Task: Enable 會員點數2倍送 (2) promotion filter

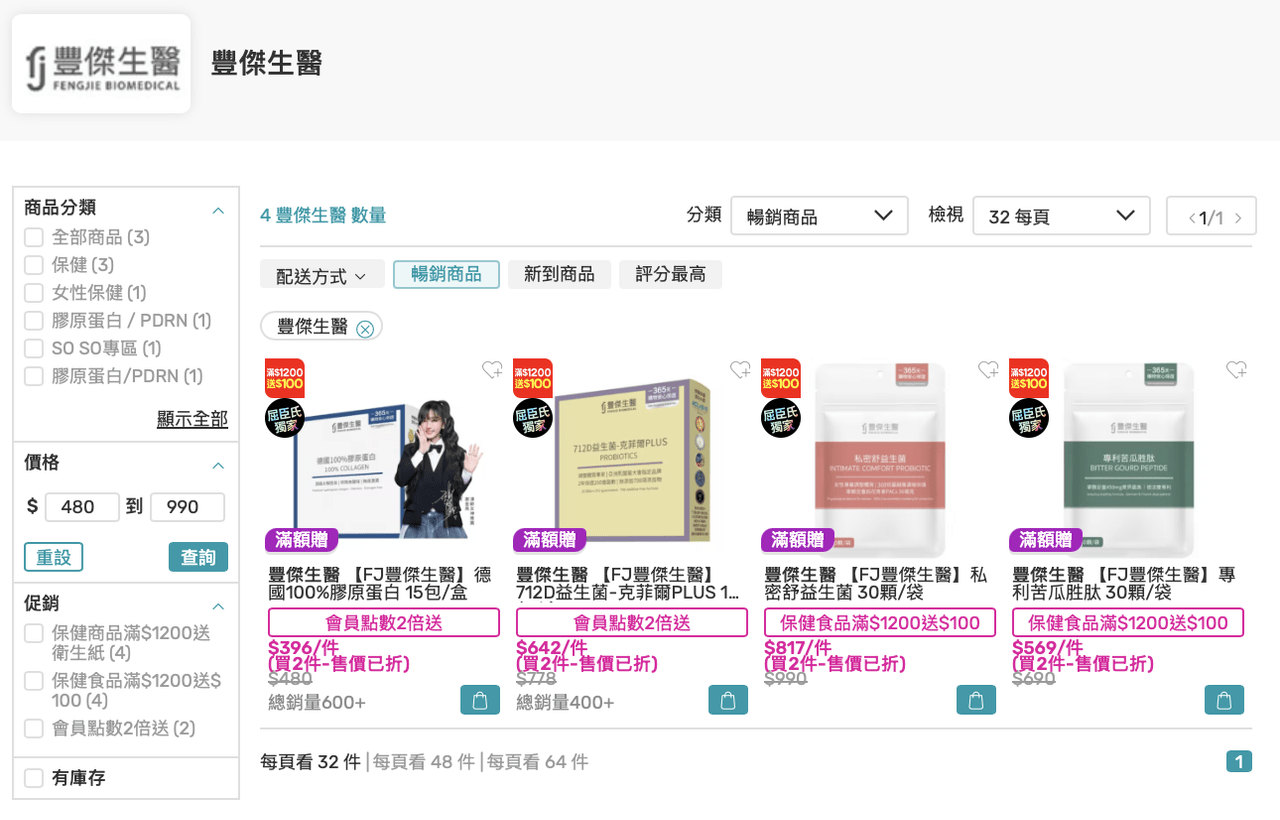Action: click(x=34, y=729)
